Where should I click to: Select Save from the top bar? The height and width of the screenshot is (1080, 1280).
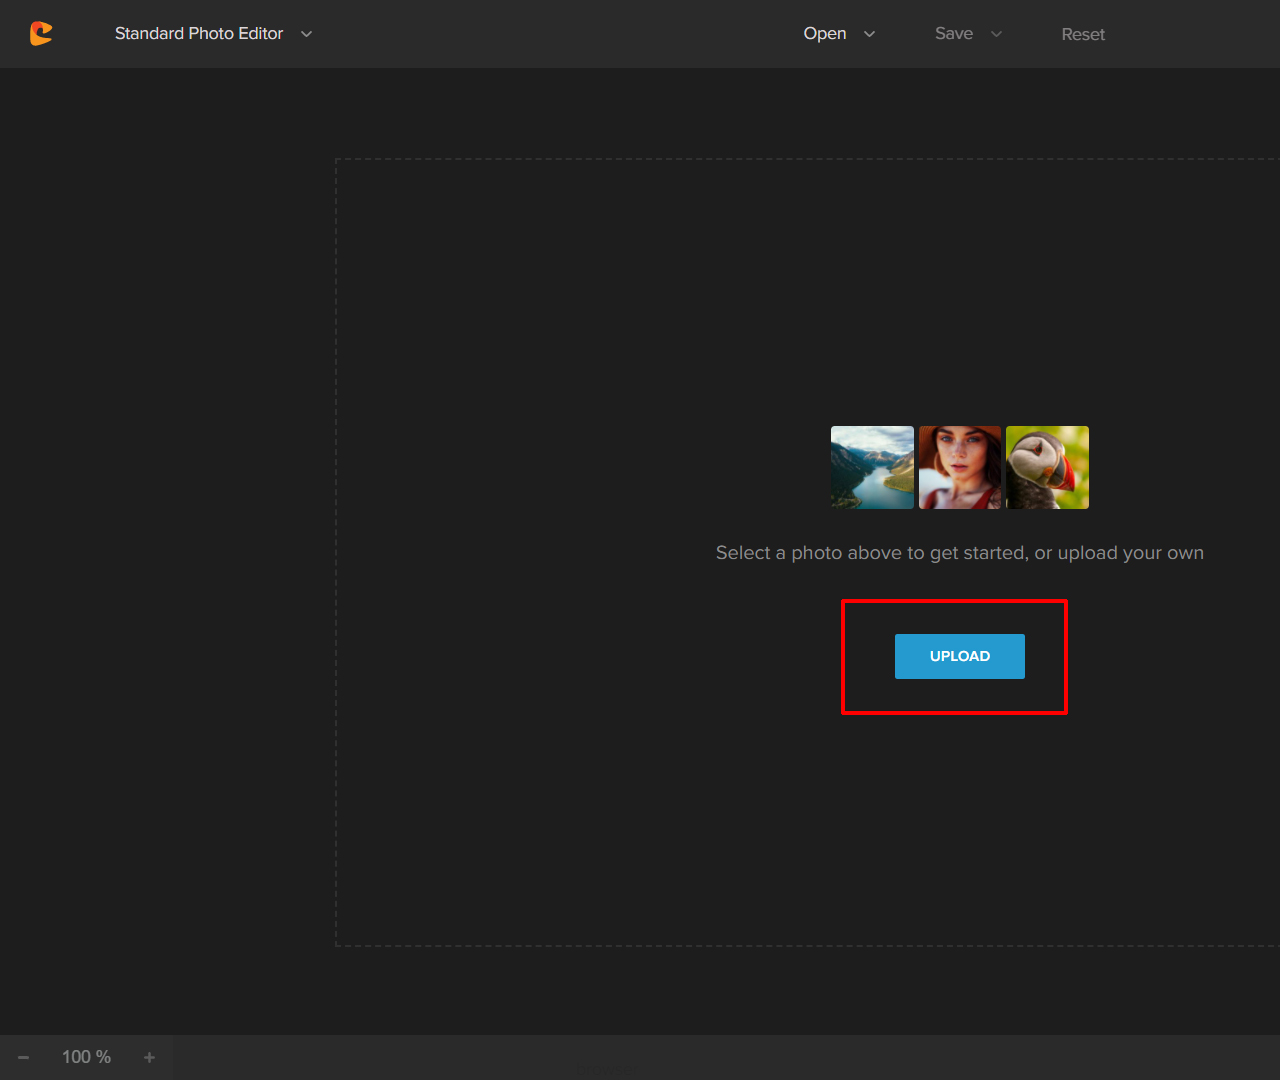(953, 33)
